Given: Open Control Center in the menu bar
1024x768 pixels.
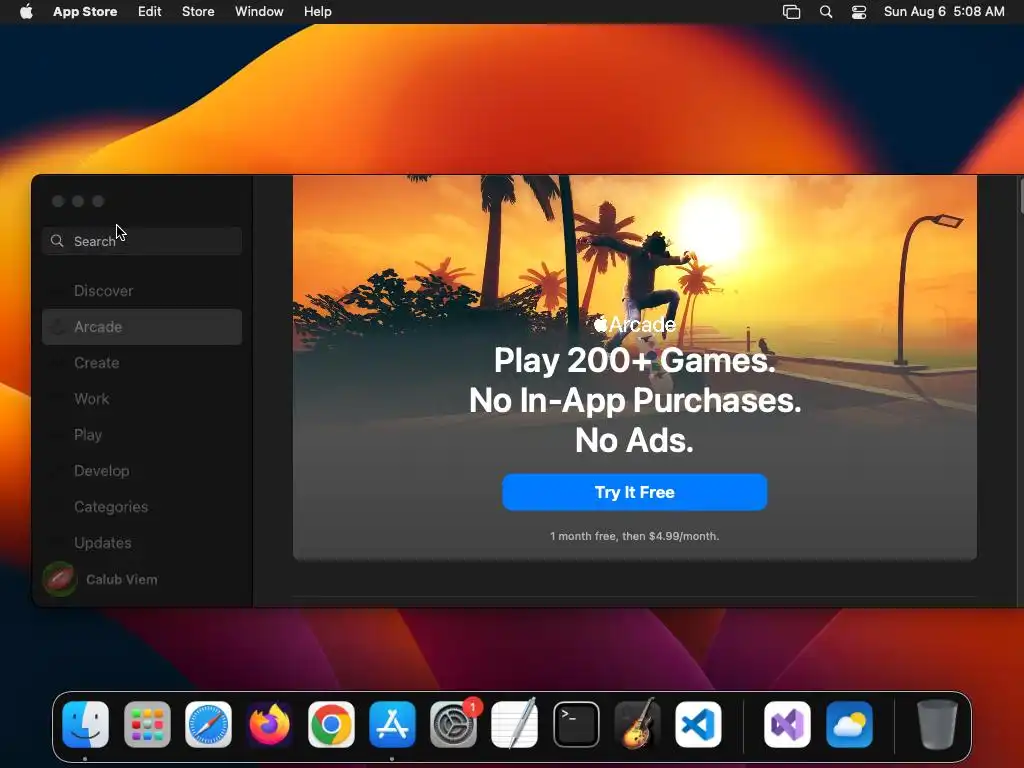Looking at the screenshot, I should 859,12.
